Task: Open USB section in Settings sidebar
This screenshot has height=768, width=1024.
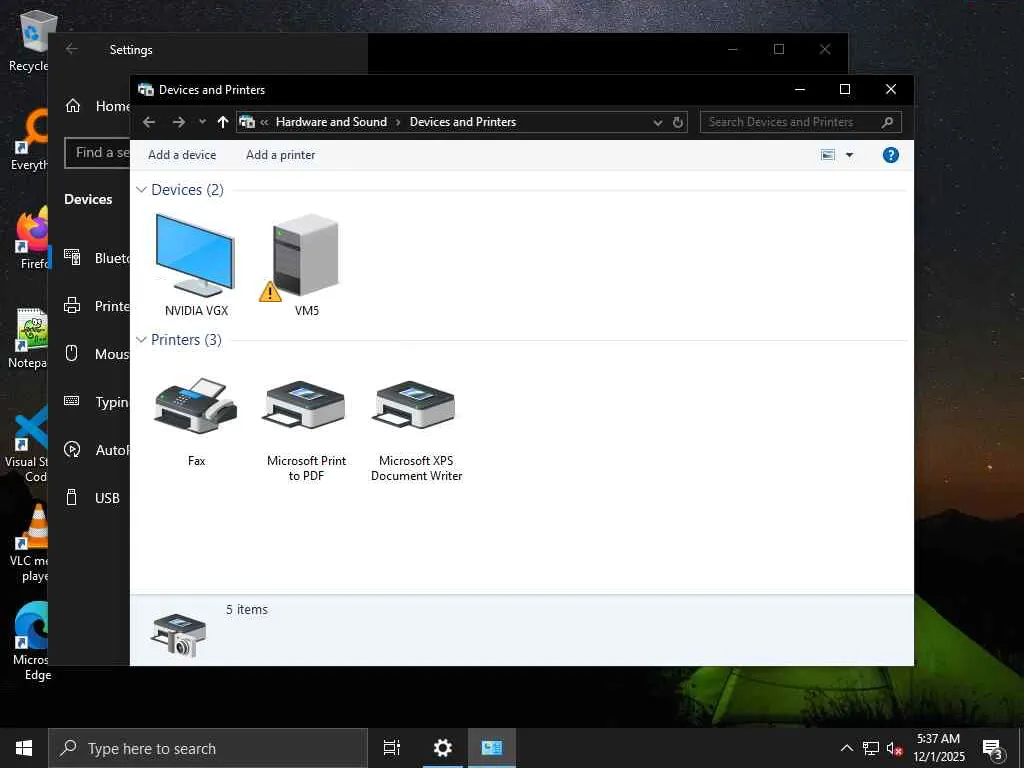Action: [x=93, y=498]
